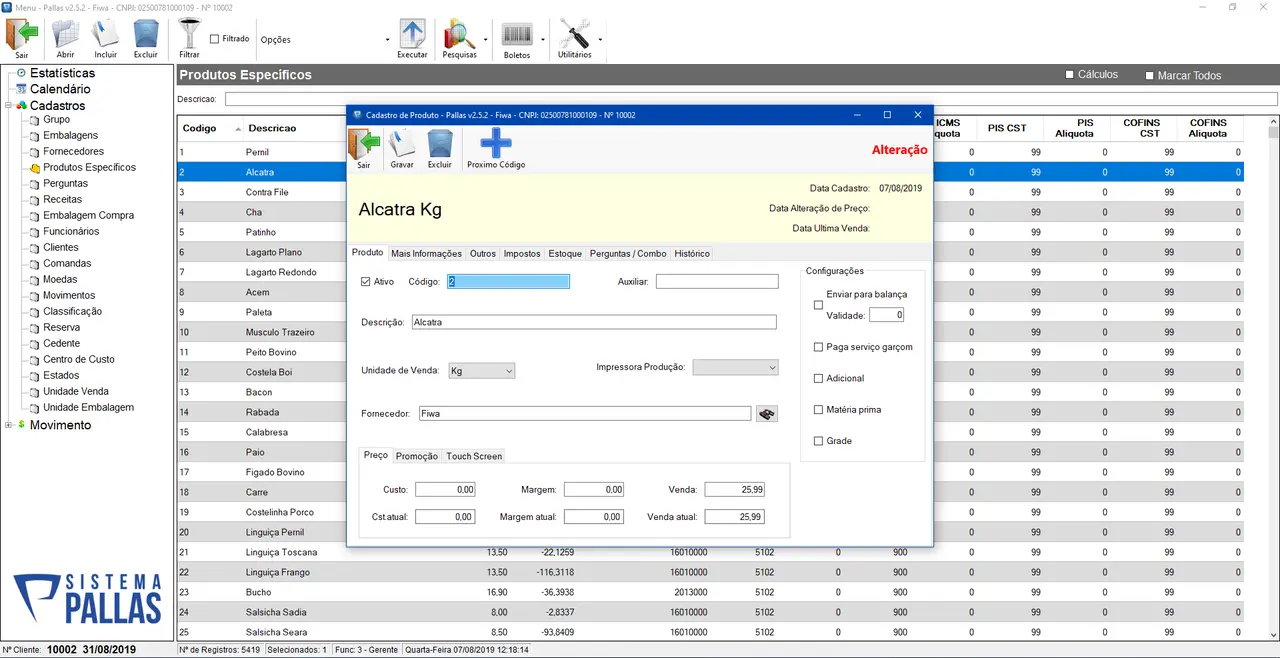The height and width of the screenshot is (658, 1280).
Task: Switch to the Impostos tab
Action: 522,254
